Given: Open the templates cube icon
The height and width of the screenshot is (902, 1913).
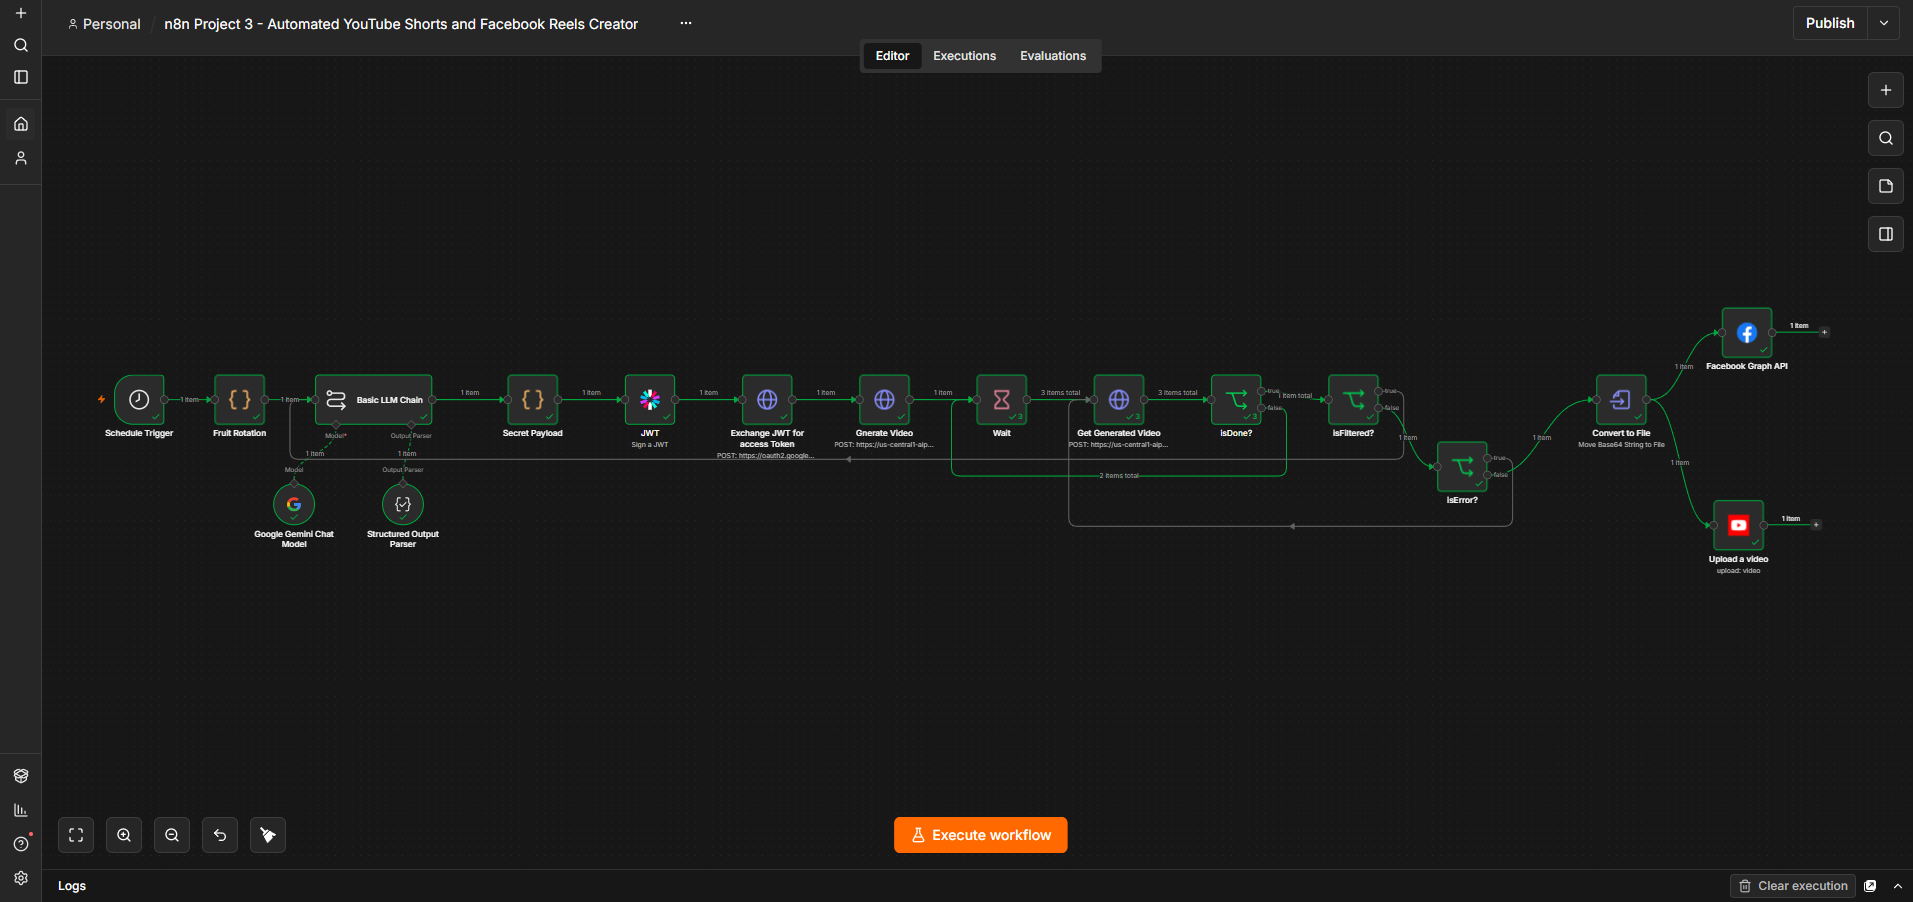Looking at the screenshot, I should coord(21,776).
